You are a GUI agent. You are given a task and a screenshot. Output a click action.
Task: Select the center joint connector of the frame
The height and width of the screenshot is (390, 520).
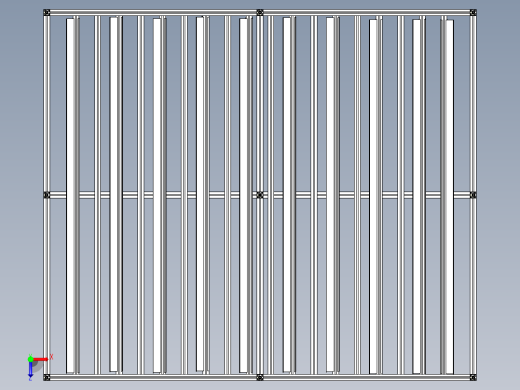tap(260, 195)
